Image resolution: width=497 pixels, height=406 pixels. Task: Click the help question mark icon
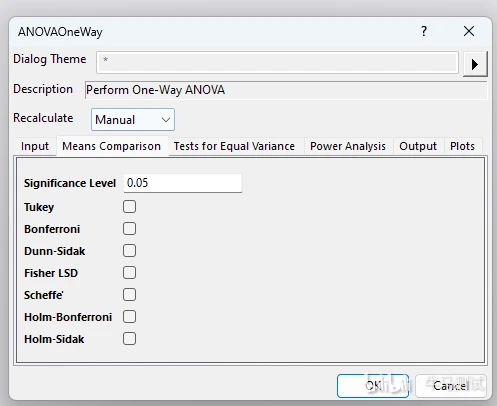424,31
